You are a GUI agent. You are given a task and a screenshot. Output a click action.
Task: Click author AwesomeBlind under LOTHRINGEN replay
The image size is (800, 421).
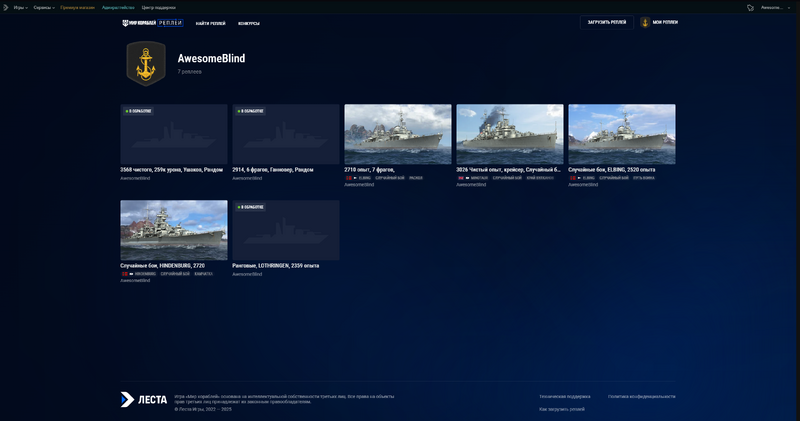pyautogui.click(x=247, y=274)
